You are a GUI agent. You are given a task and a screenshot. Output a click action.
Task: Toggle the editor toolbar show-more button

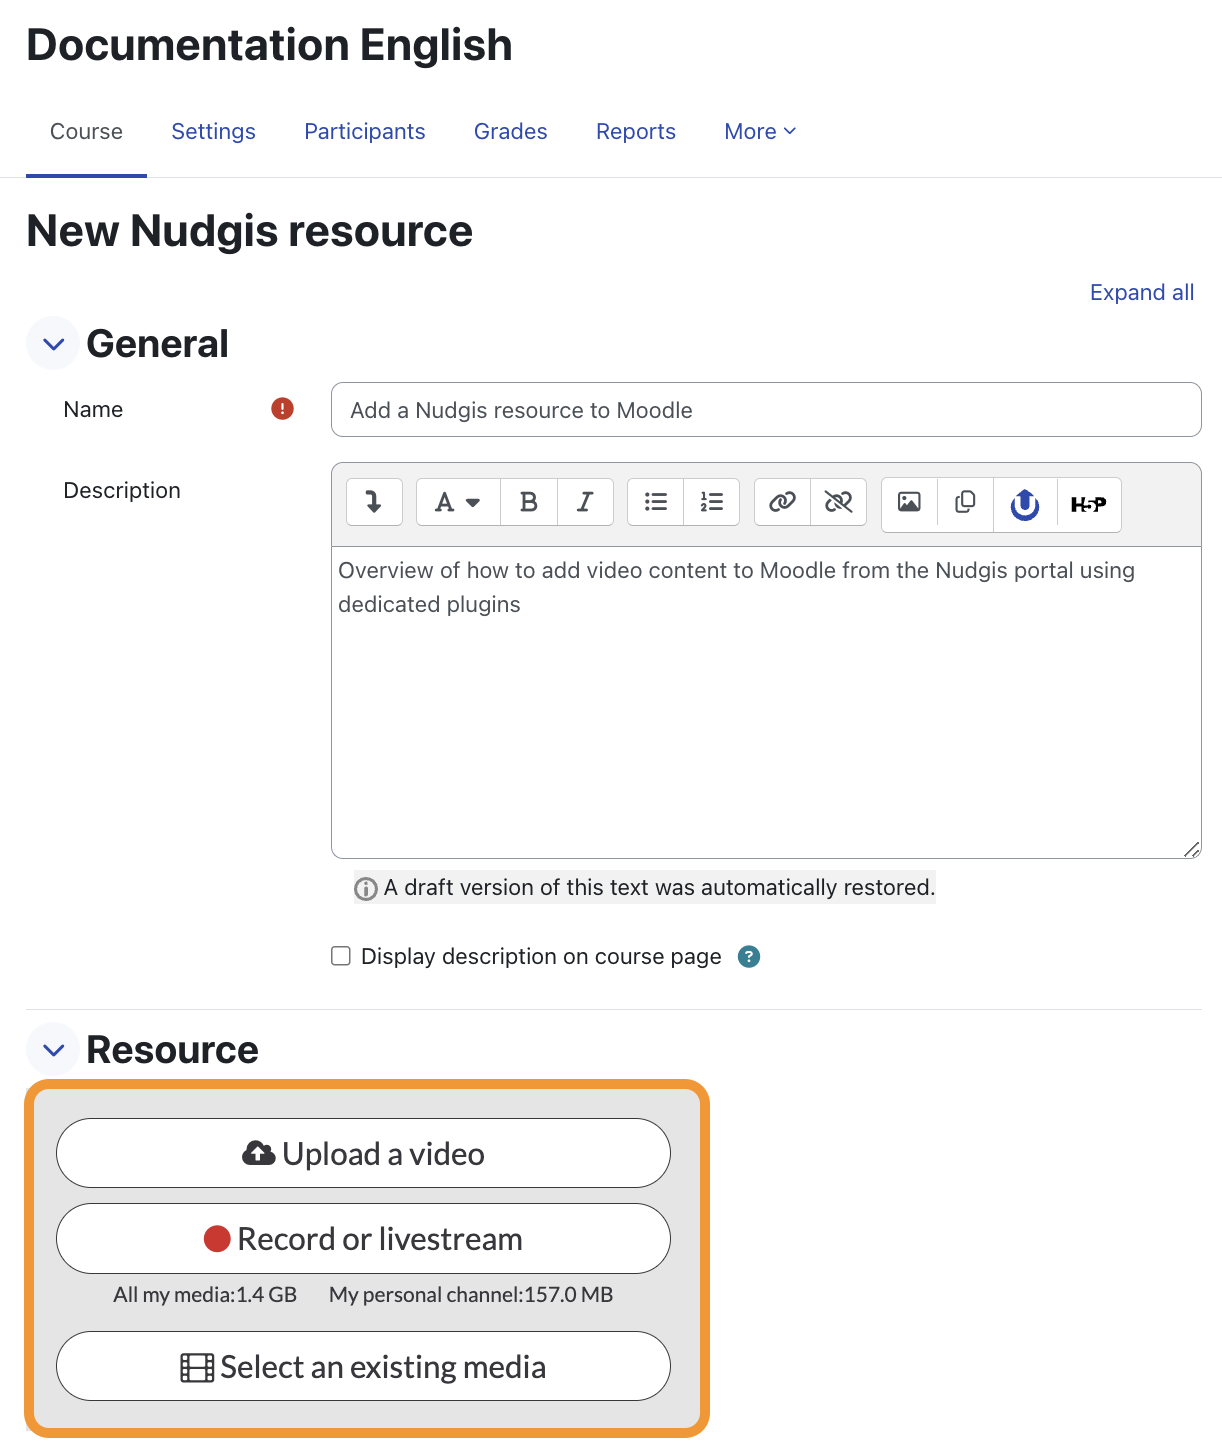(x=374, y=502)
